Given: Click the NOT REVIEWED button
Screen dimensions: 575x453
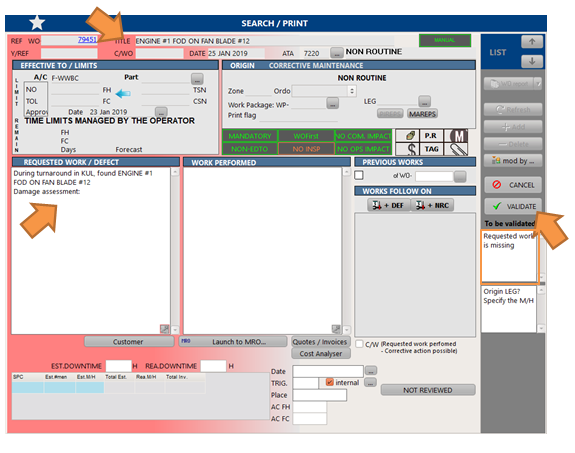Looking at the screenshot, I should coord(428,390).
